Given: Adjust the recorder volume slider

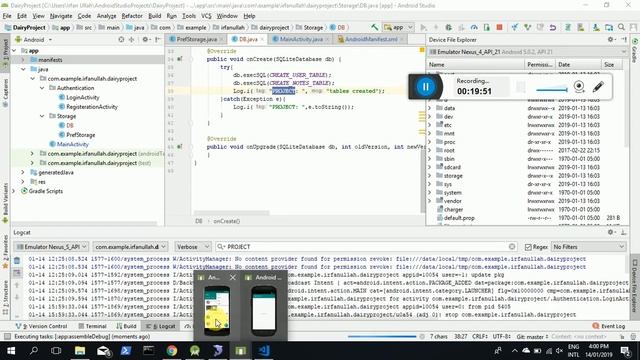Looking at the screenshot, I should [x=552, y=90].
